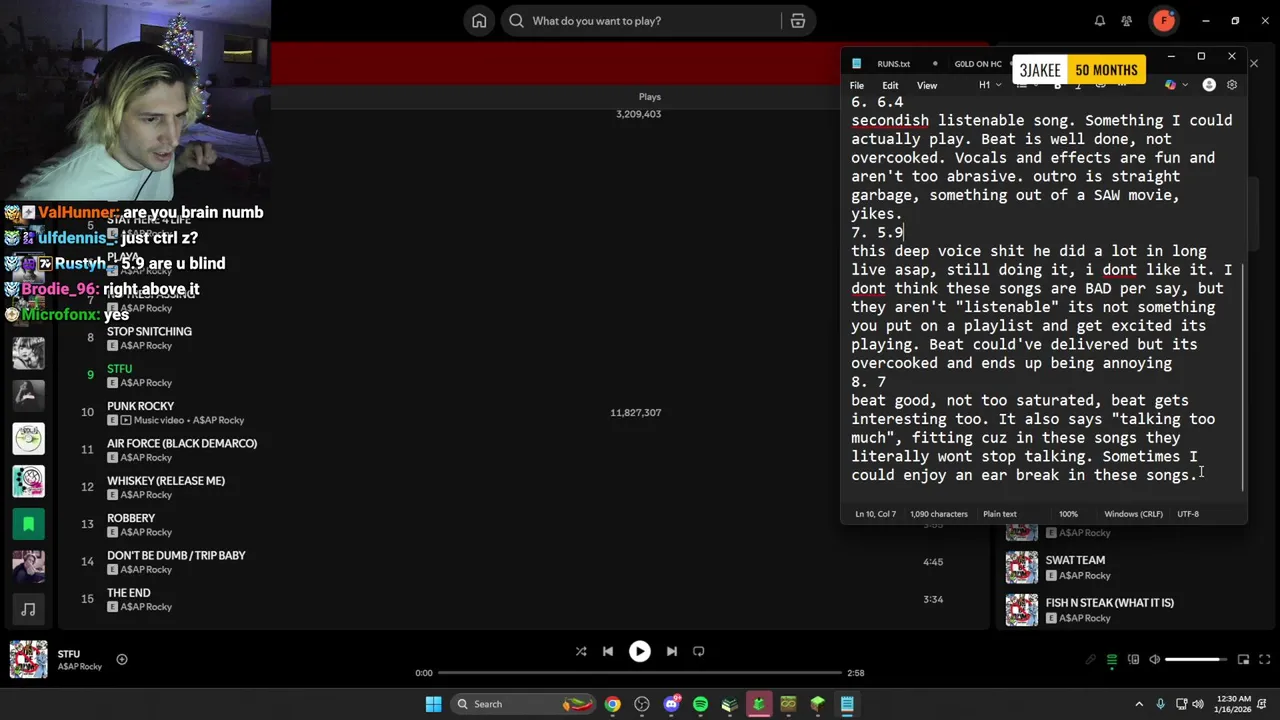Open the orange profile avatar menu
1280x720 pixels.
point(1163,20)
